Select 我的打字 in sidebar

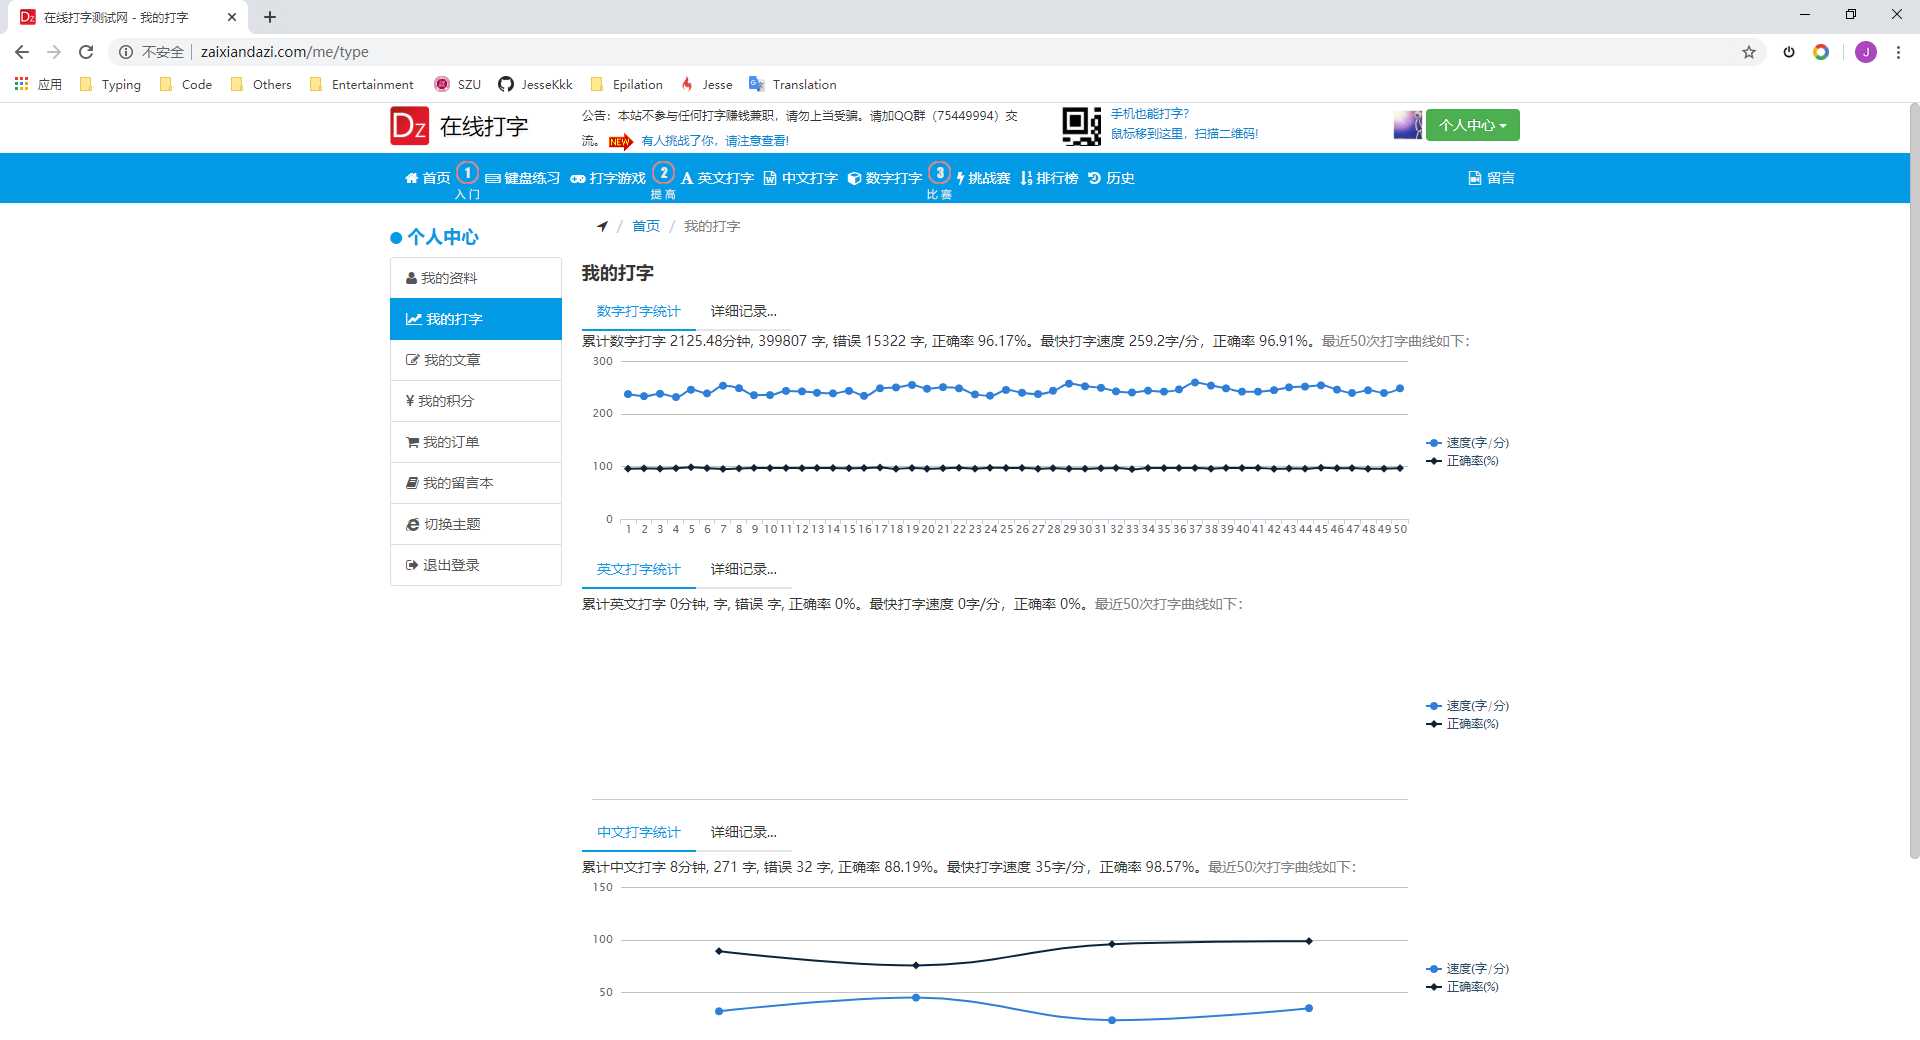click(x=476, y=319)
